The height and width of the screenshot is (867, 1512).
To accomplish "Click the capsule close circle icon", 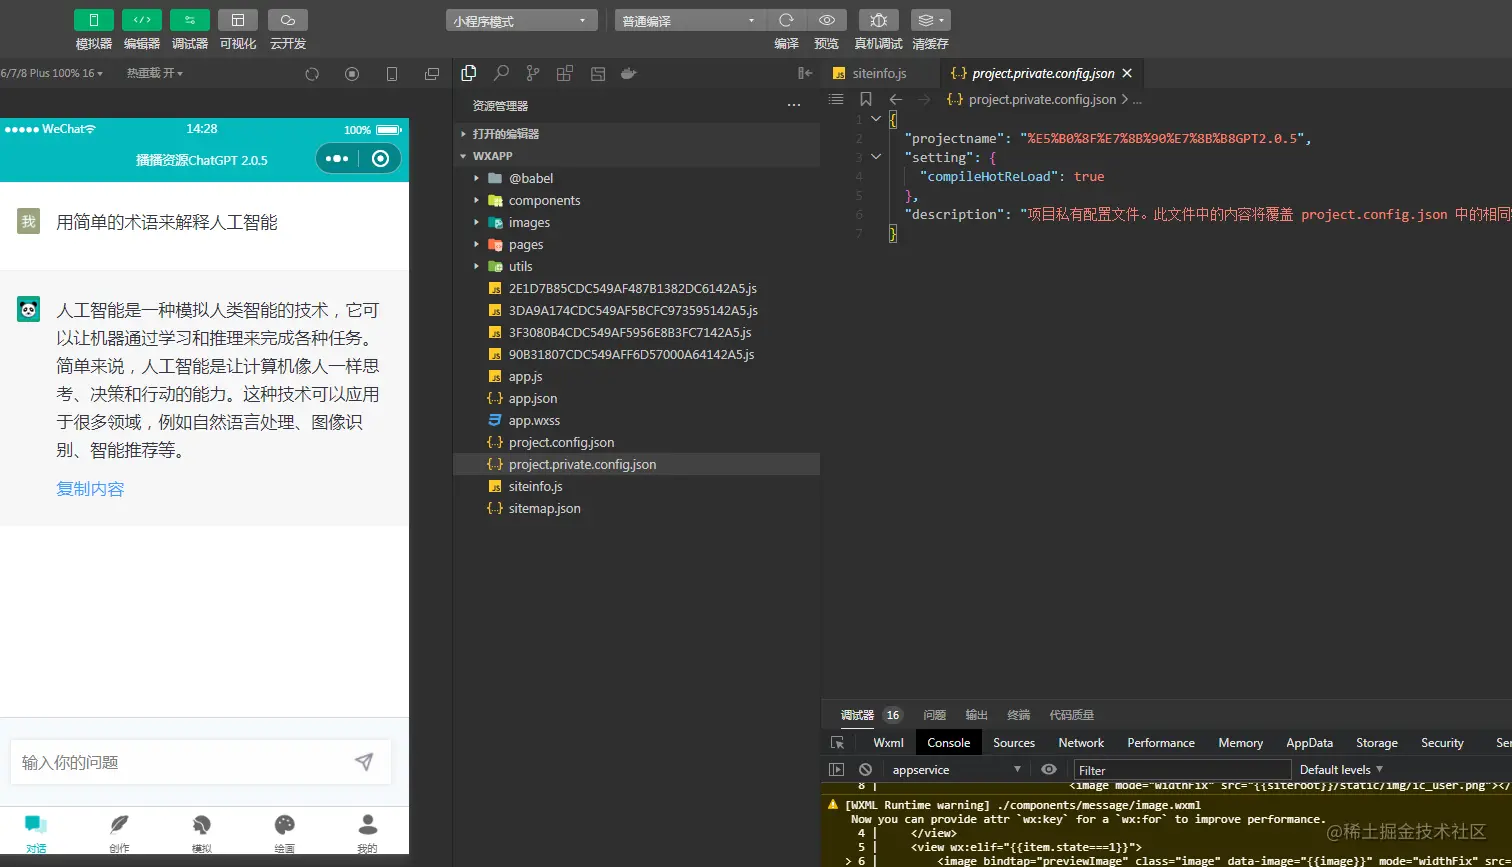I will coord(380,158).
